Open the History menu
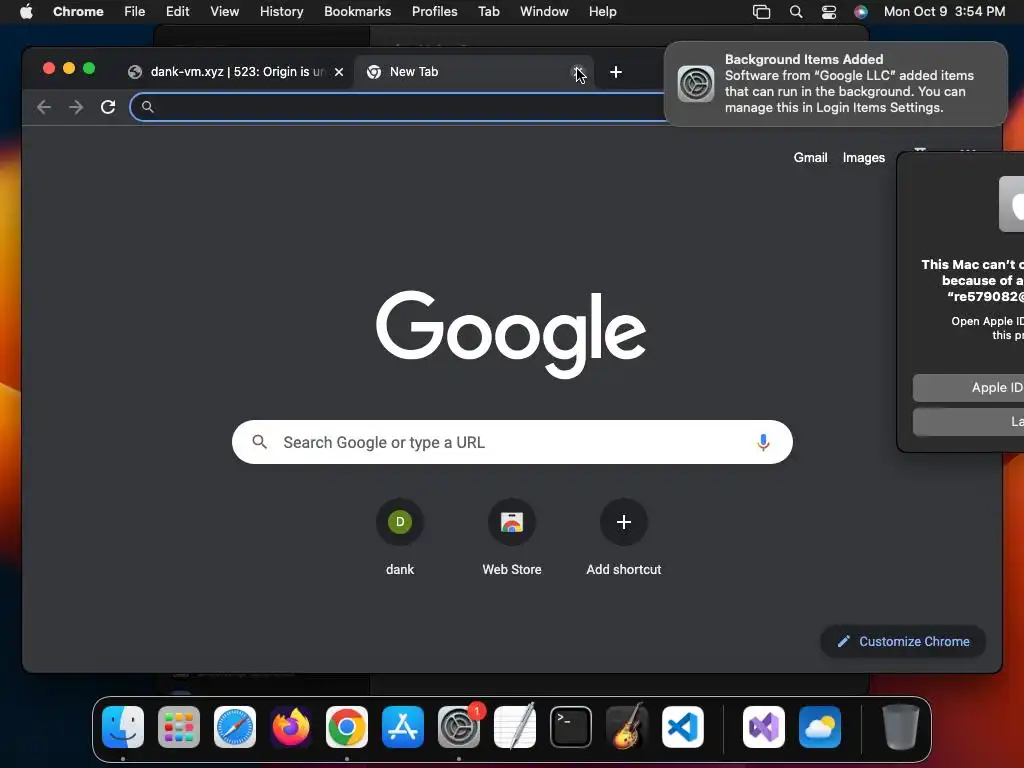The image size is (1024, 768). [x=281, y=12]
